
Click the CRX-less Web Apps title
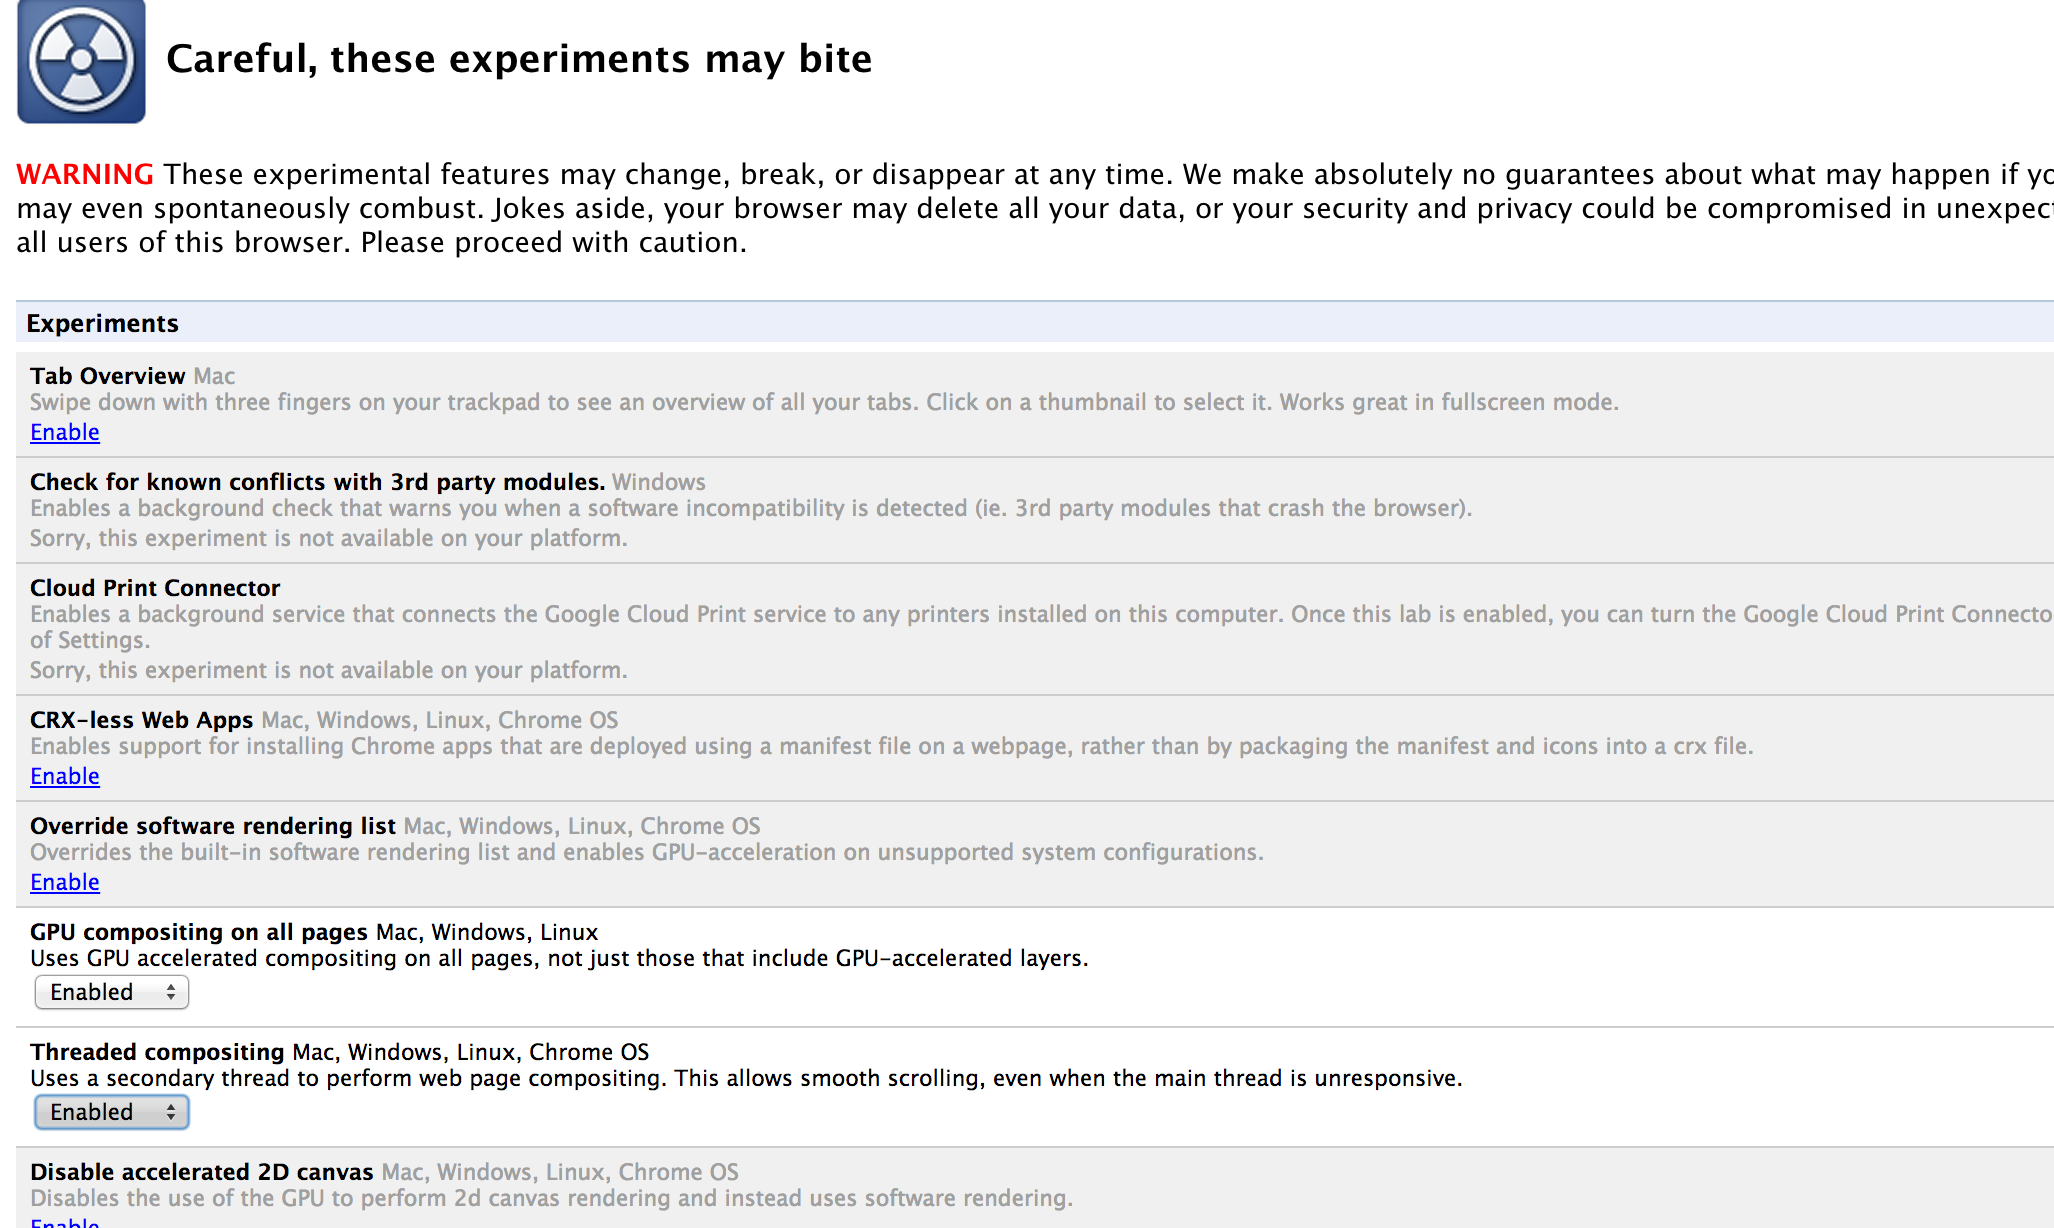141,720
